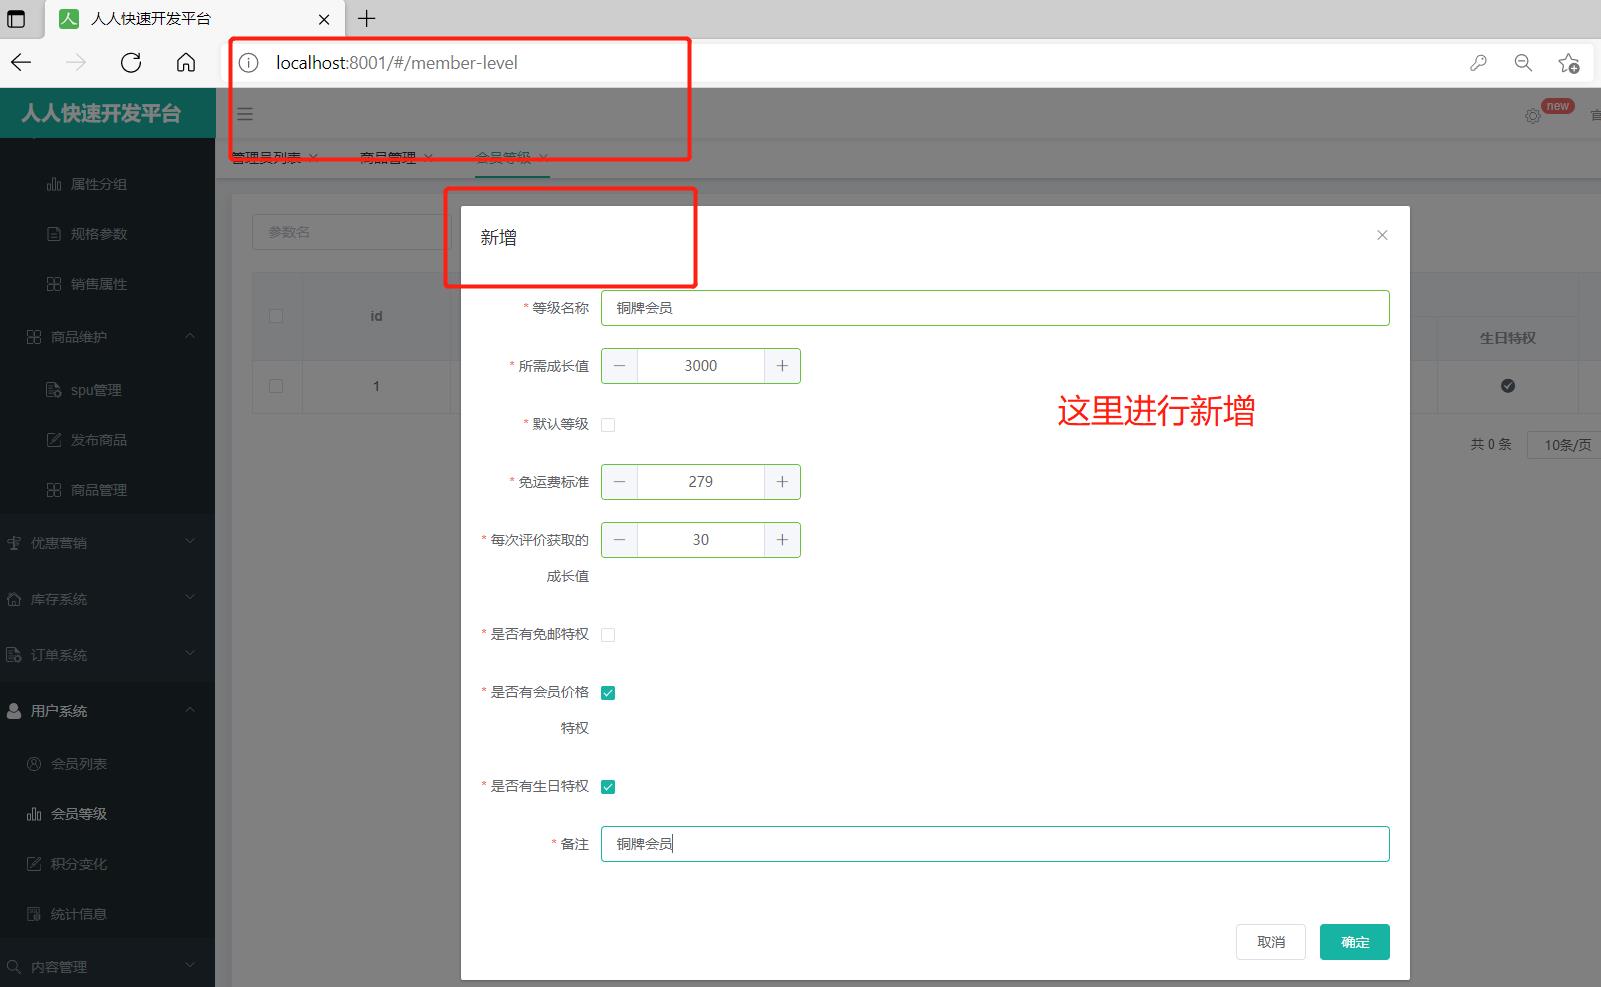Open new browser tab plus button
This screenshot has height=987, width=1601.
coord(367,18)
